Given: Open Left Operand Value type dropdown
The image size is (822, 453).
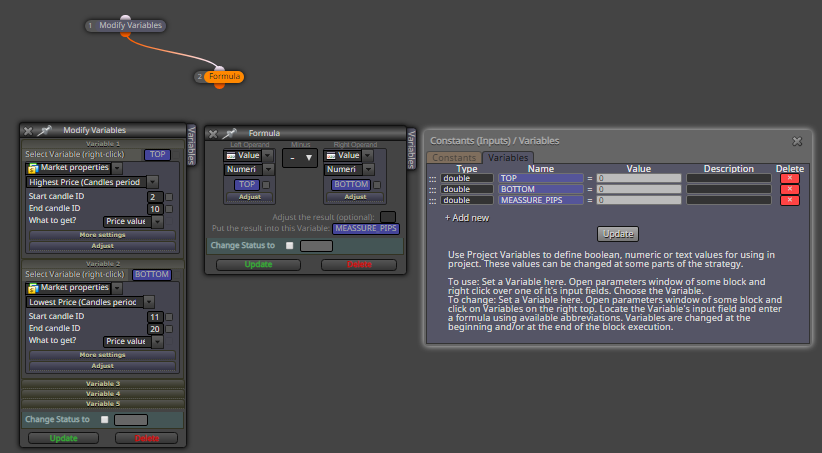Looking at the screenshot, I should click(x=268, y=156).
